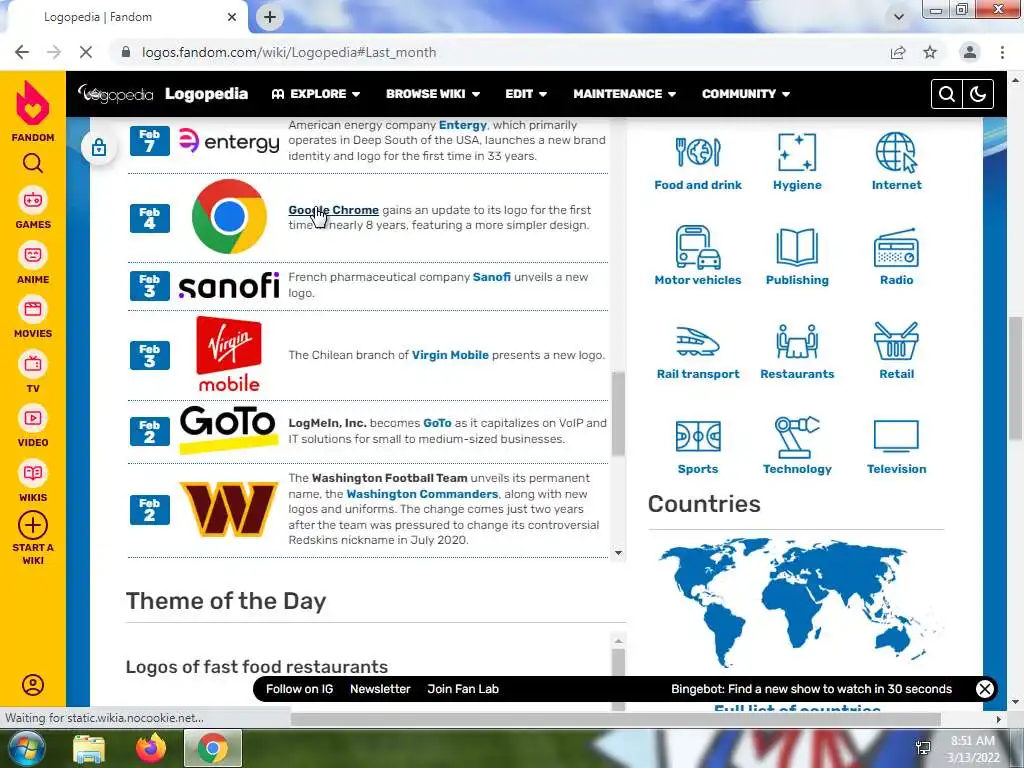Click the Washington Commanders W logo
Screen dimensions: 1024x768
[x=229, y=509]
